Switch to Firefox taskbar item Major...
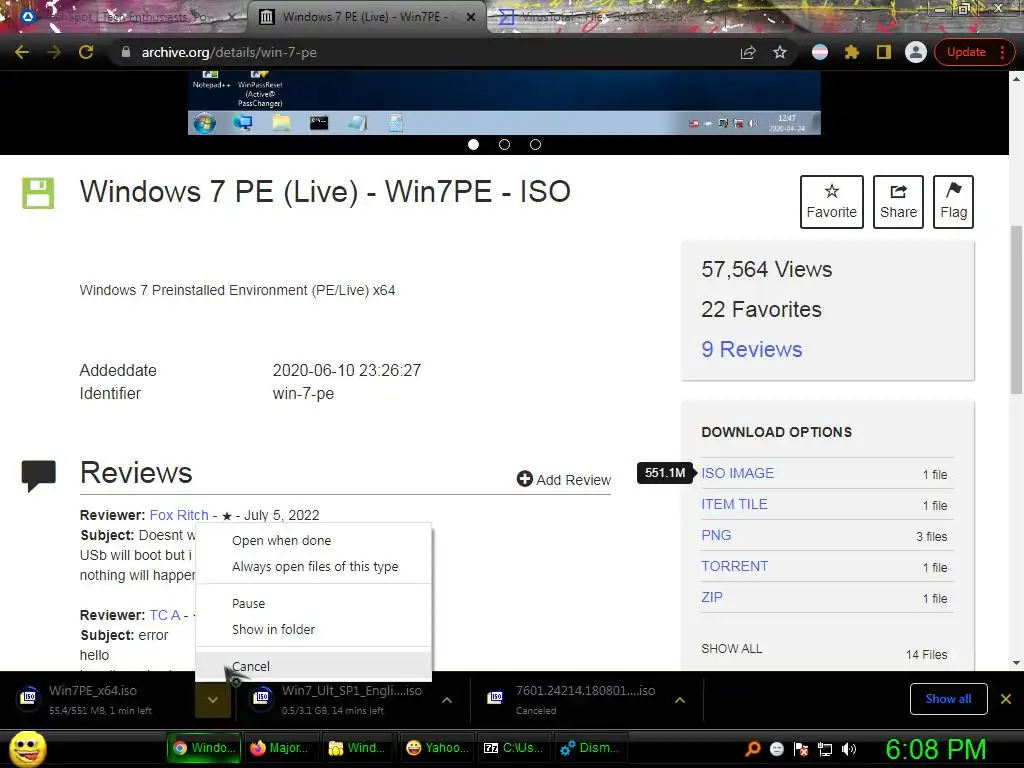This screenshot has width=1024, height=768. click(x=281, y=748)
